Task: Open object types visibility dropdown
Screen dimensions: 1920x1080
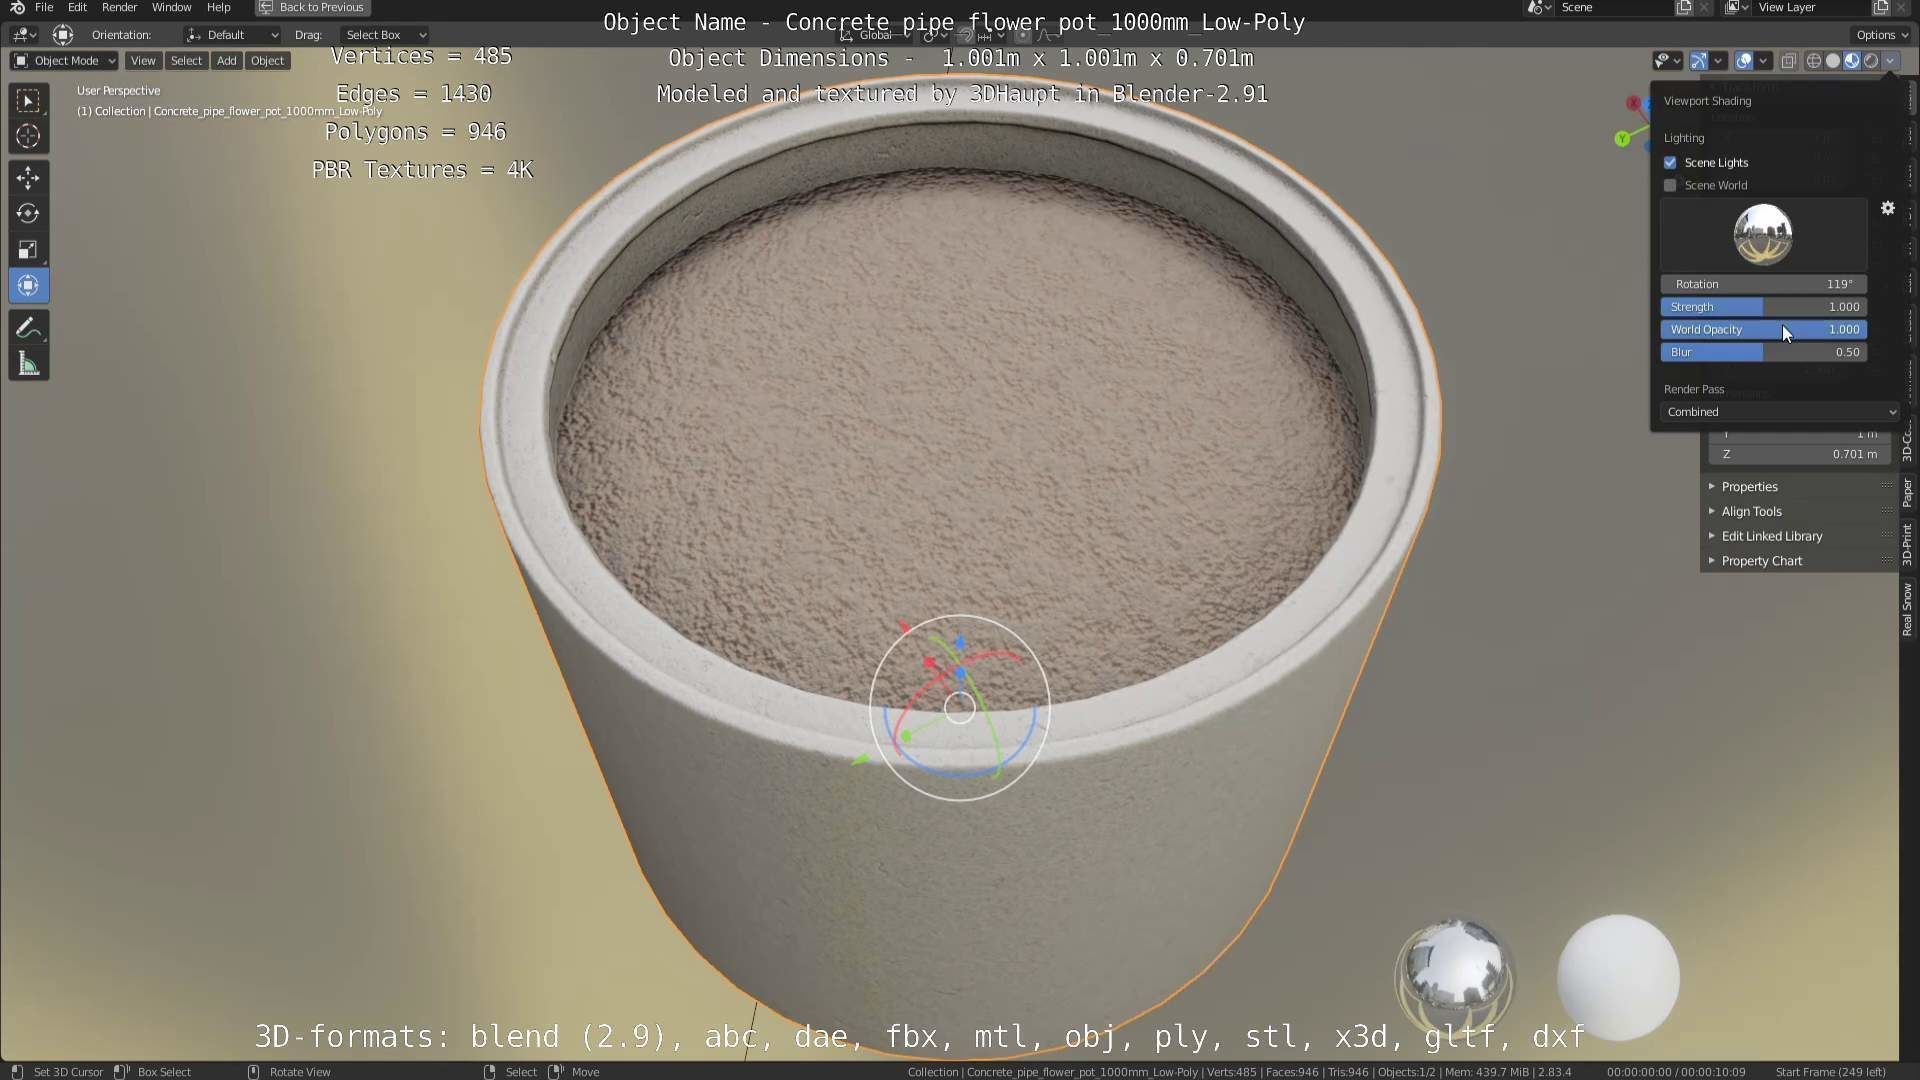Action: [x=1667, y=61]
